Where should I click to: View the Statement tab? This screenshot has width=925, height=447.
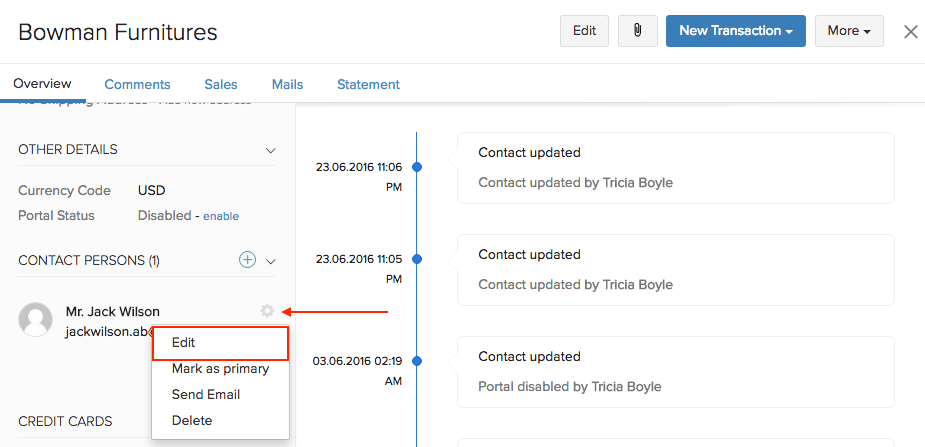click(x=368, y=84)
